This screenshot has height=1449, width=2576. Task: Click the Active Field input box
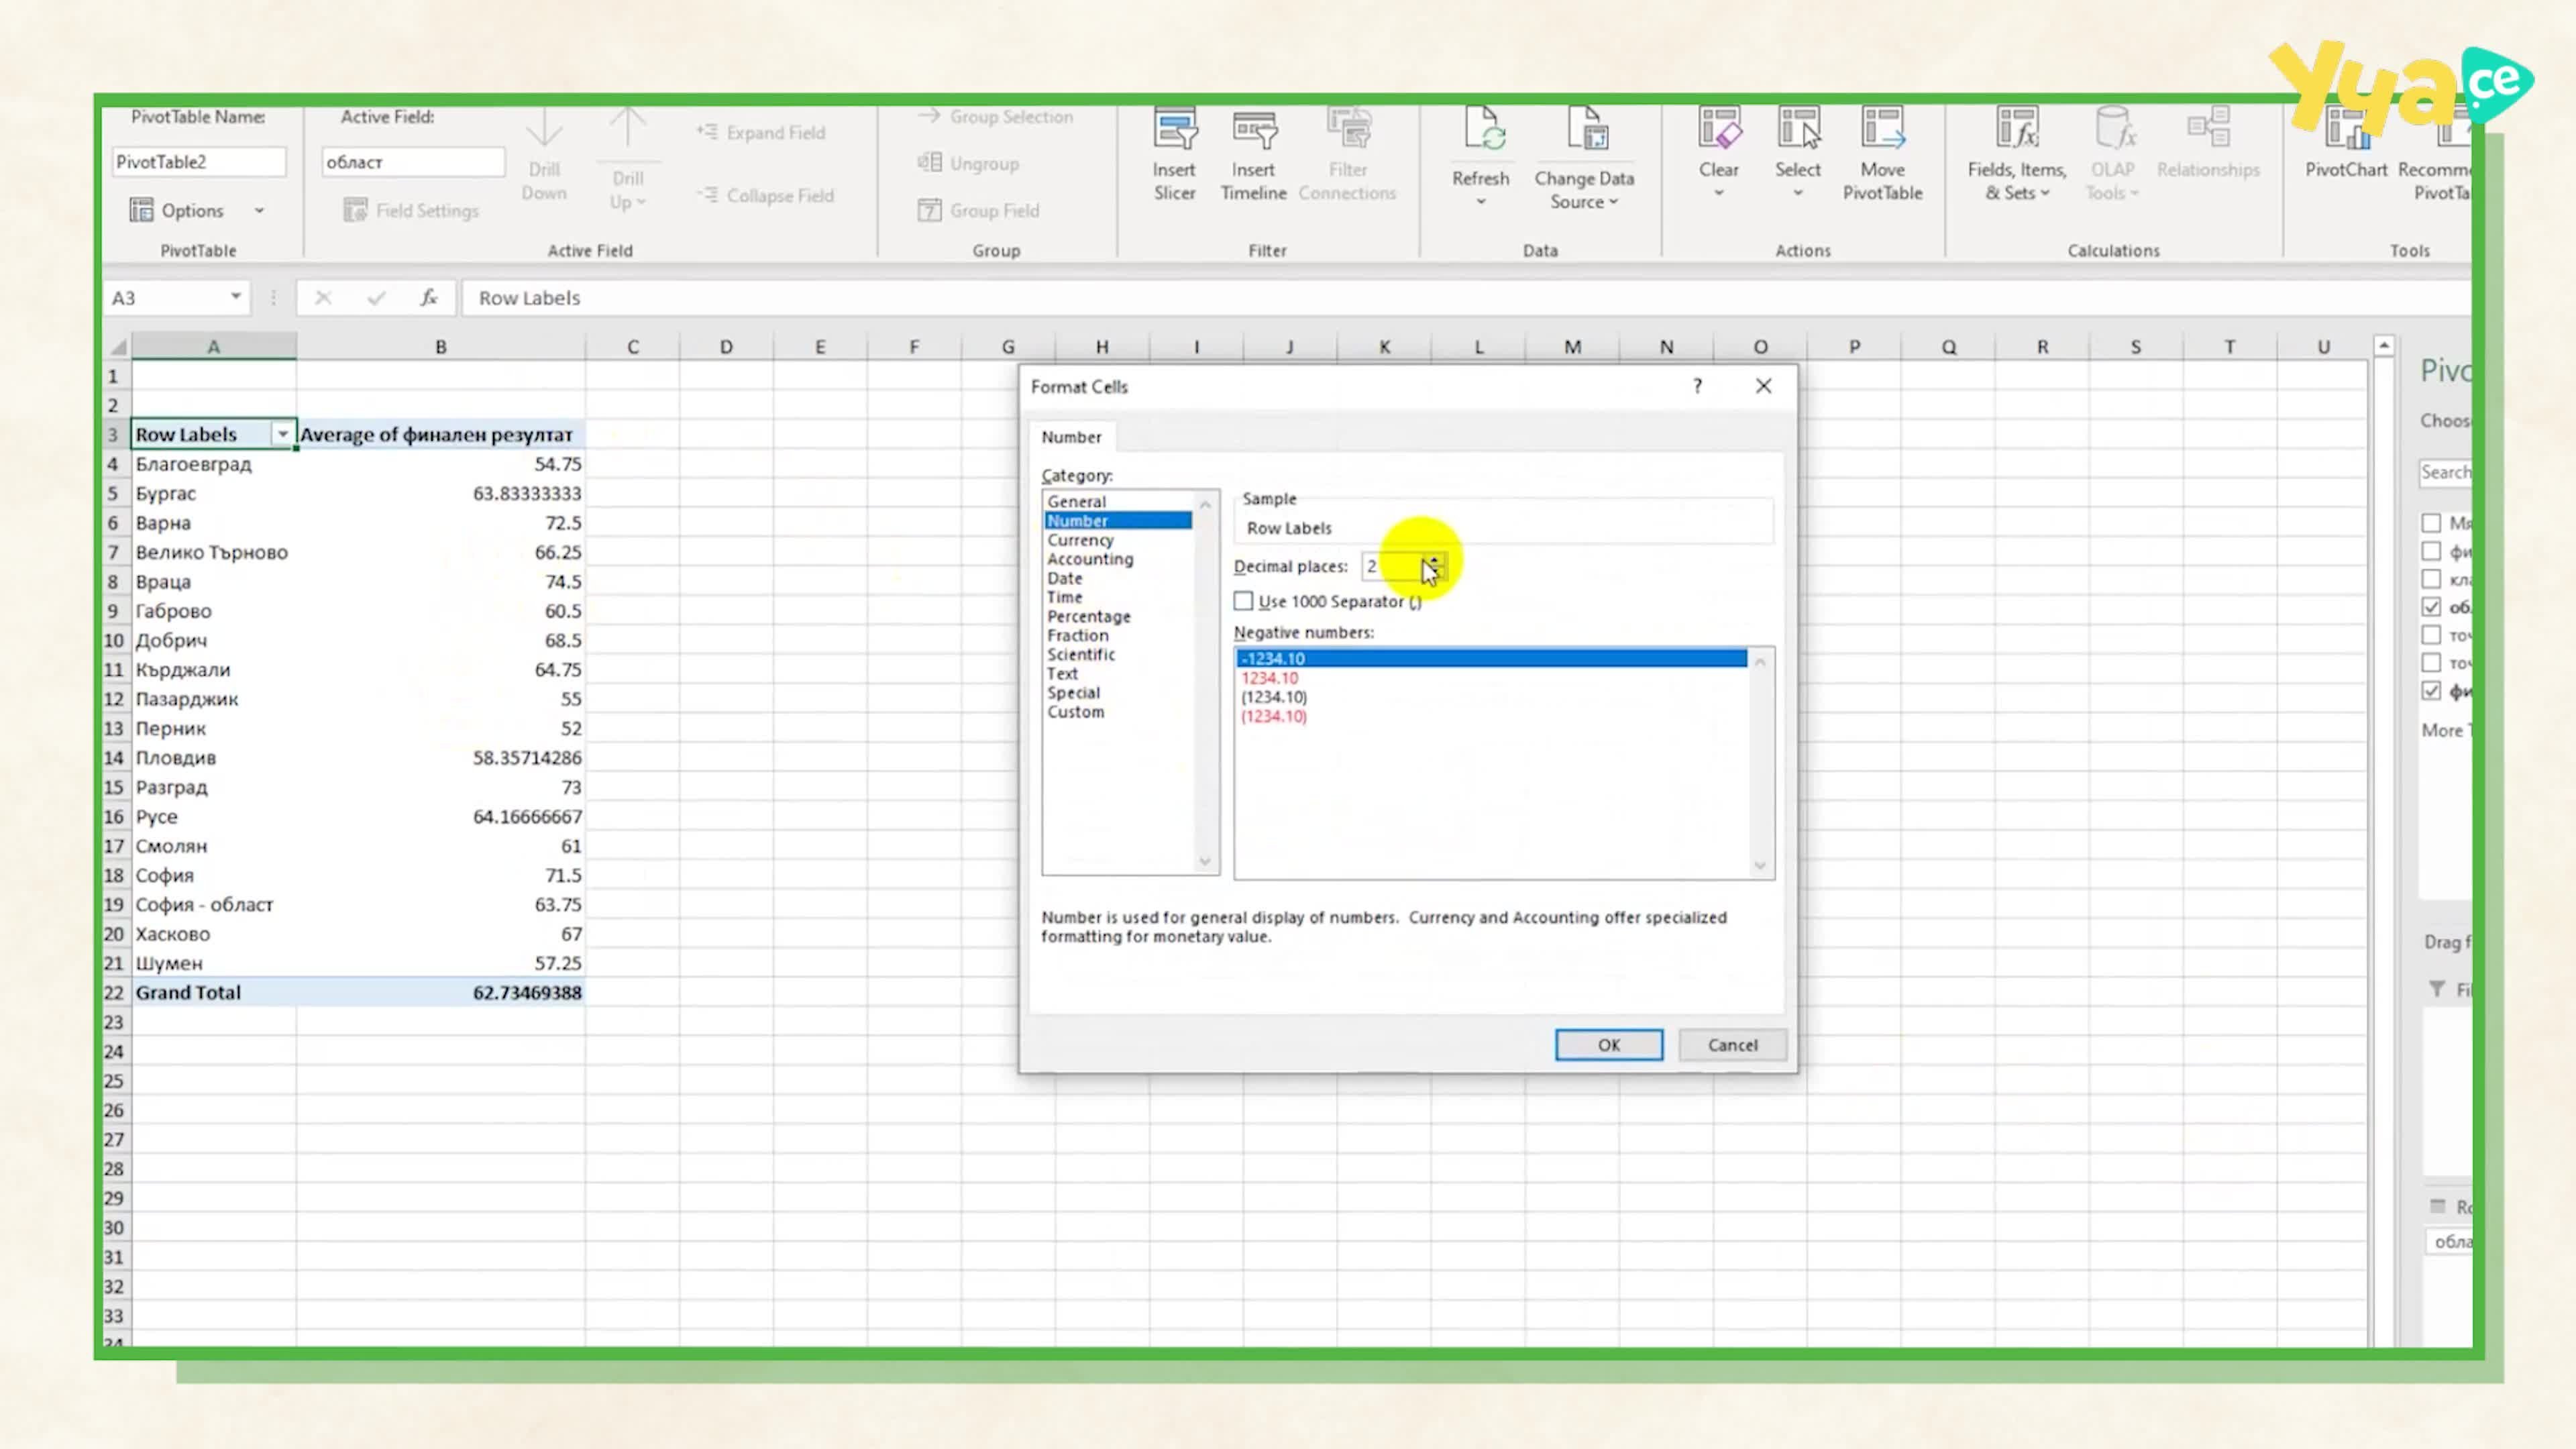point(412,162)
